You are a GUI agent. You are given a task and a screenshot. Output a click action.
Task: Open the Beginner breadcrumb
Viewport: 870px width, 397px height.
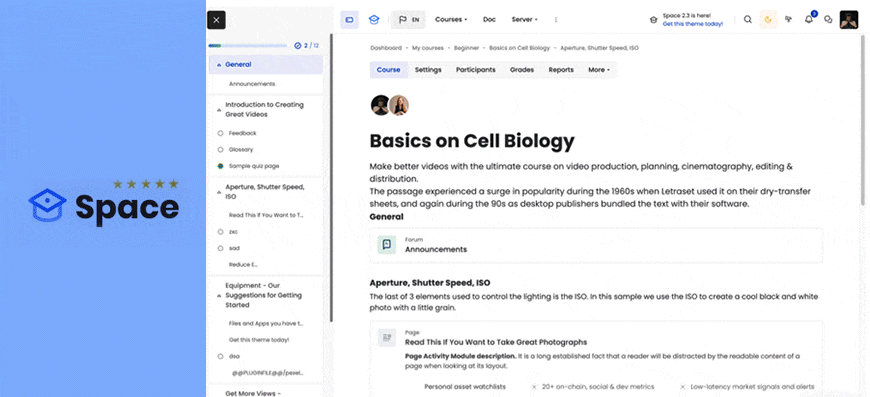466,48
